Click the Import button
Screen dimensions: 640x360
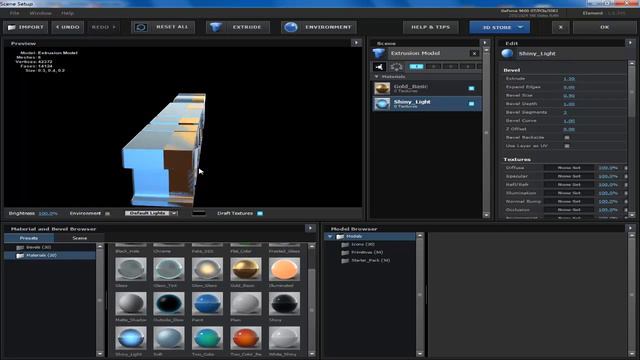tap(26, 27)
